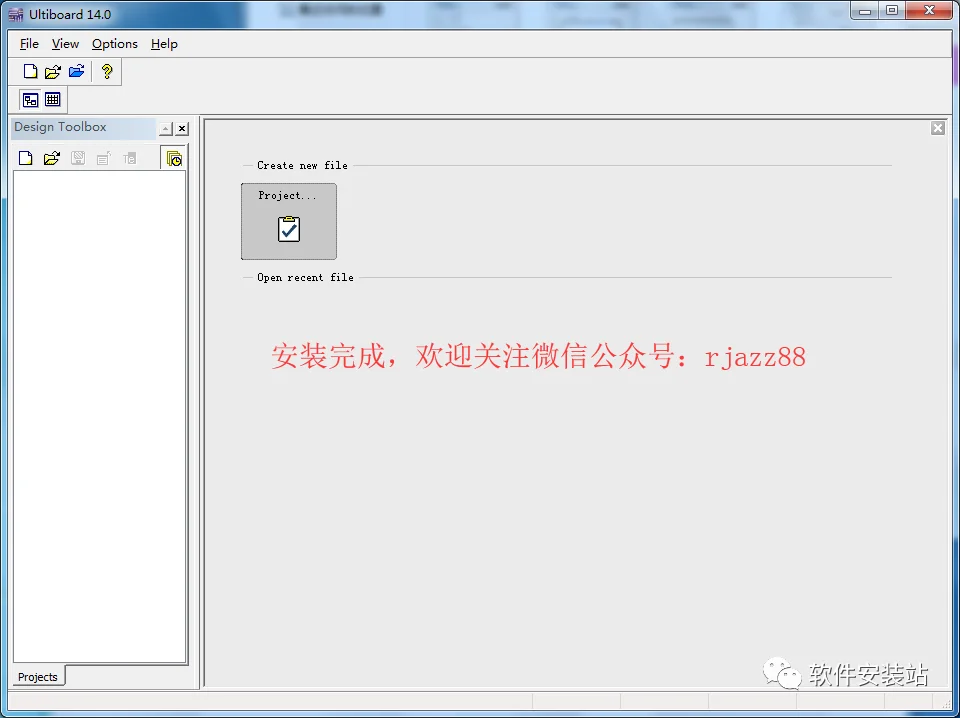Click the grayed Close project icon in Design Toolbox
This screenshot has height=718, width=960.
point(103,159)
